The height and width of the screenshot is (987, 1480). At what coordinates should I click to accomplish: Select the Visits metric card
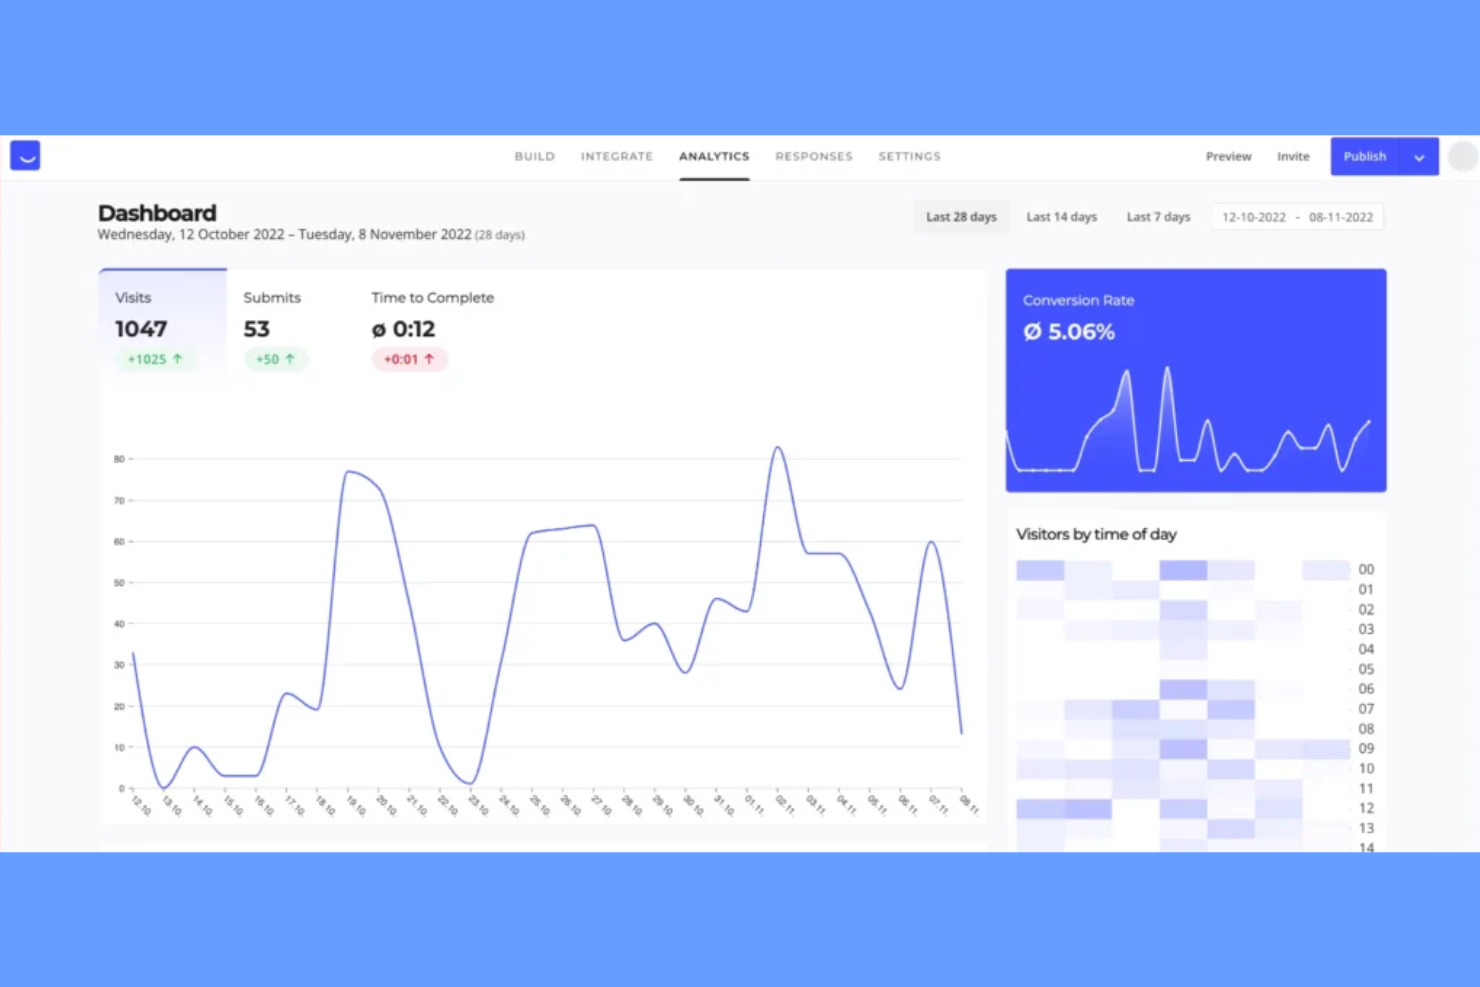pyautogui.click(x=163, y=324)
